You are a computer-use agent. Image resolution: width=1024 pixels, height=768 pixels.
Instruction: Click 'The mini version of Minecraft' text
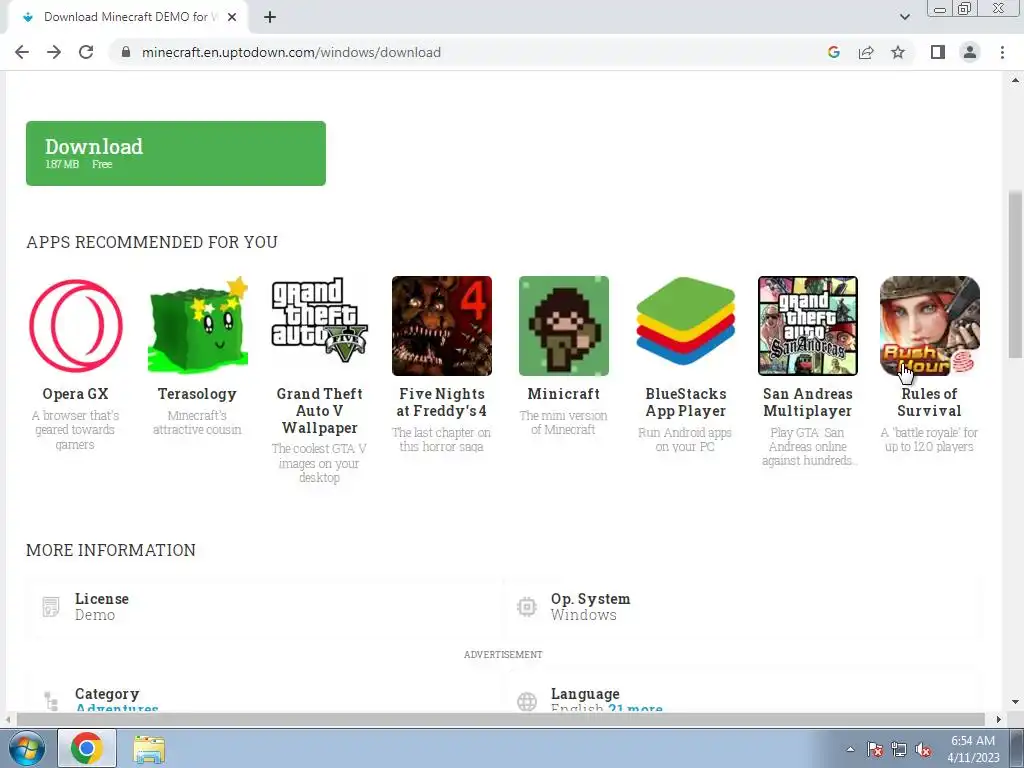[564, 423]
